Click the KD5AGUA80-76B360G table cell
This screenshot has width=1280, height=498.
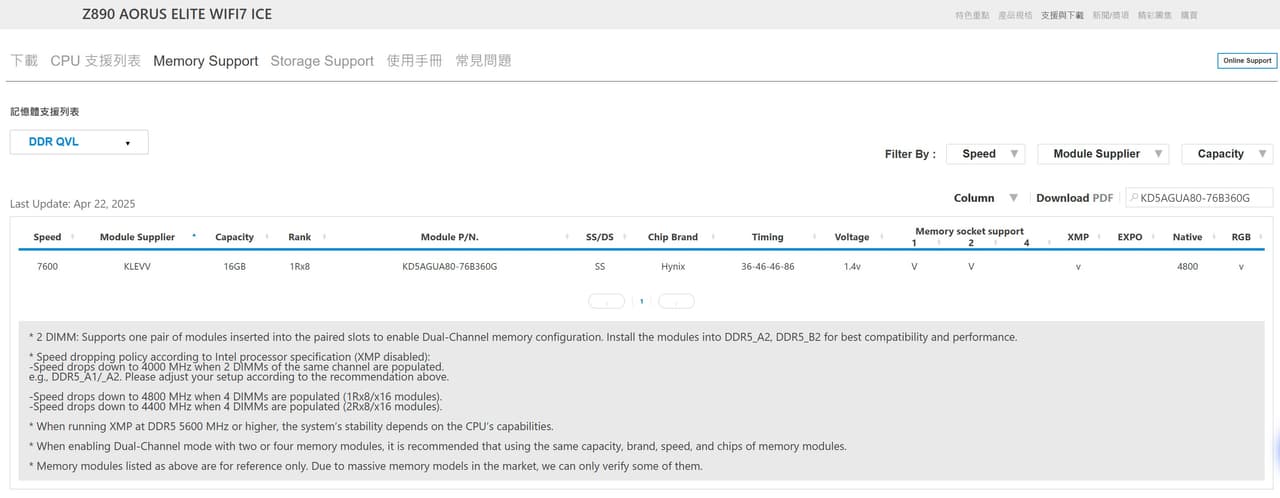pyautogui.click(x=449, y=267)
